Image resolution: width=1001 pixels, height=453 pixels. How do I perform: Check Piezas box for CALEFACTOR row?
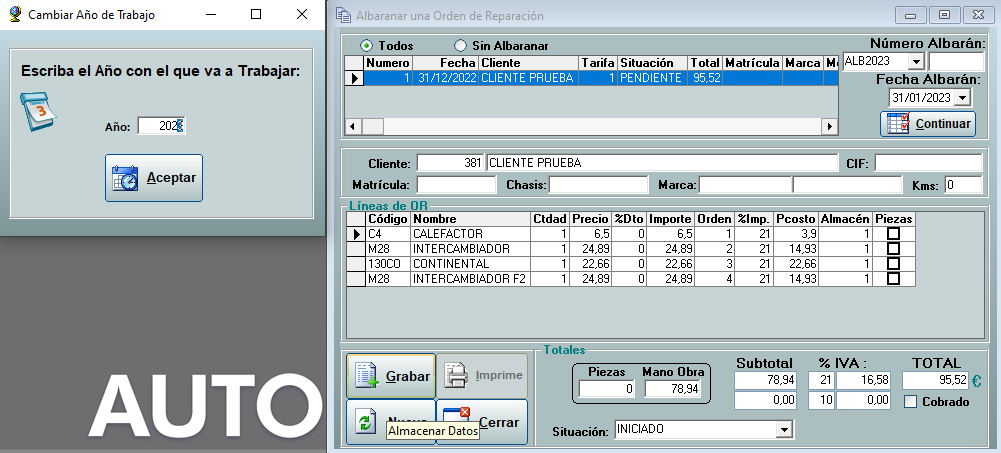click(x=893, y=234)
